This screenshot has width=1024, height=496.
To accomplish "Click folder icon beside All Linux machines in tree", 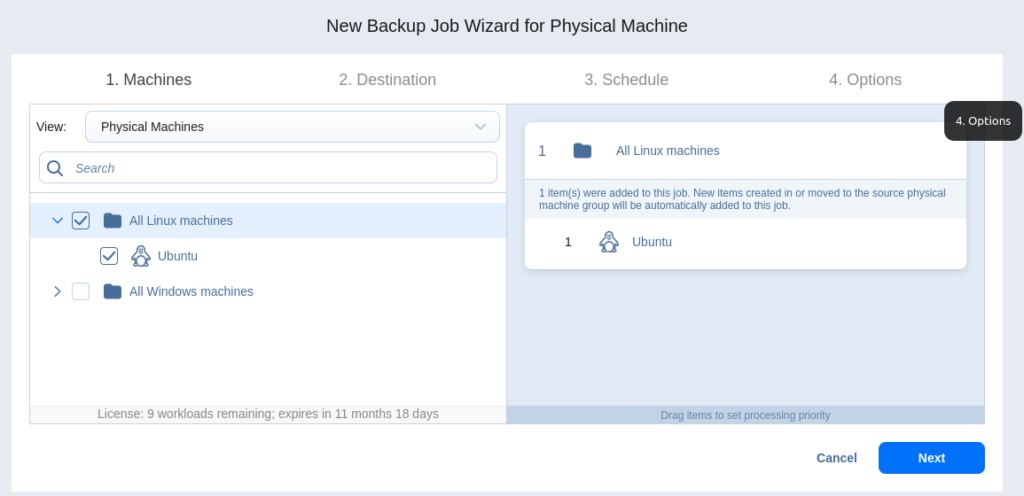I will 113,220.
